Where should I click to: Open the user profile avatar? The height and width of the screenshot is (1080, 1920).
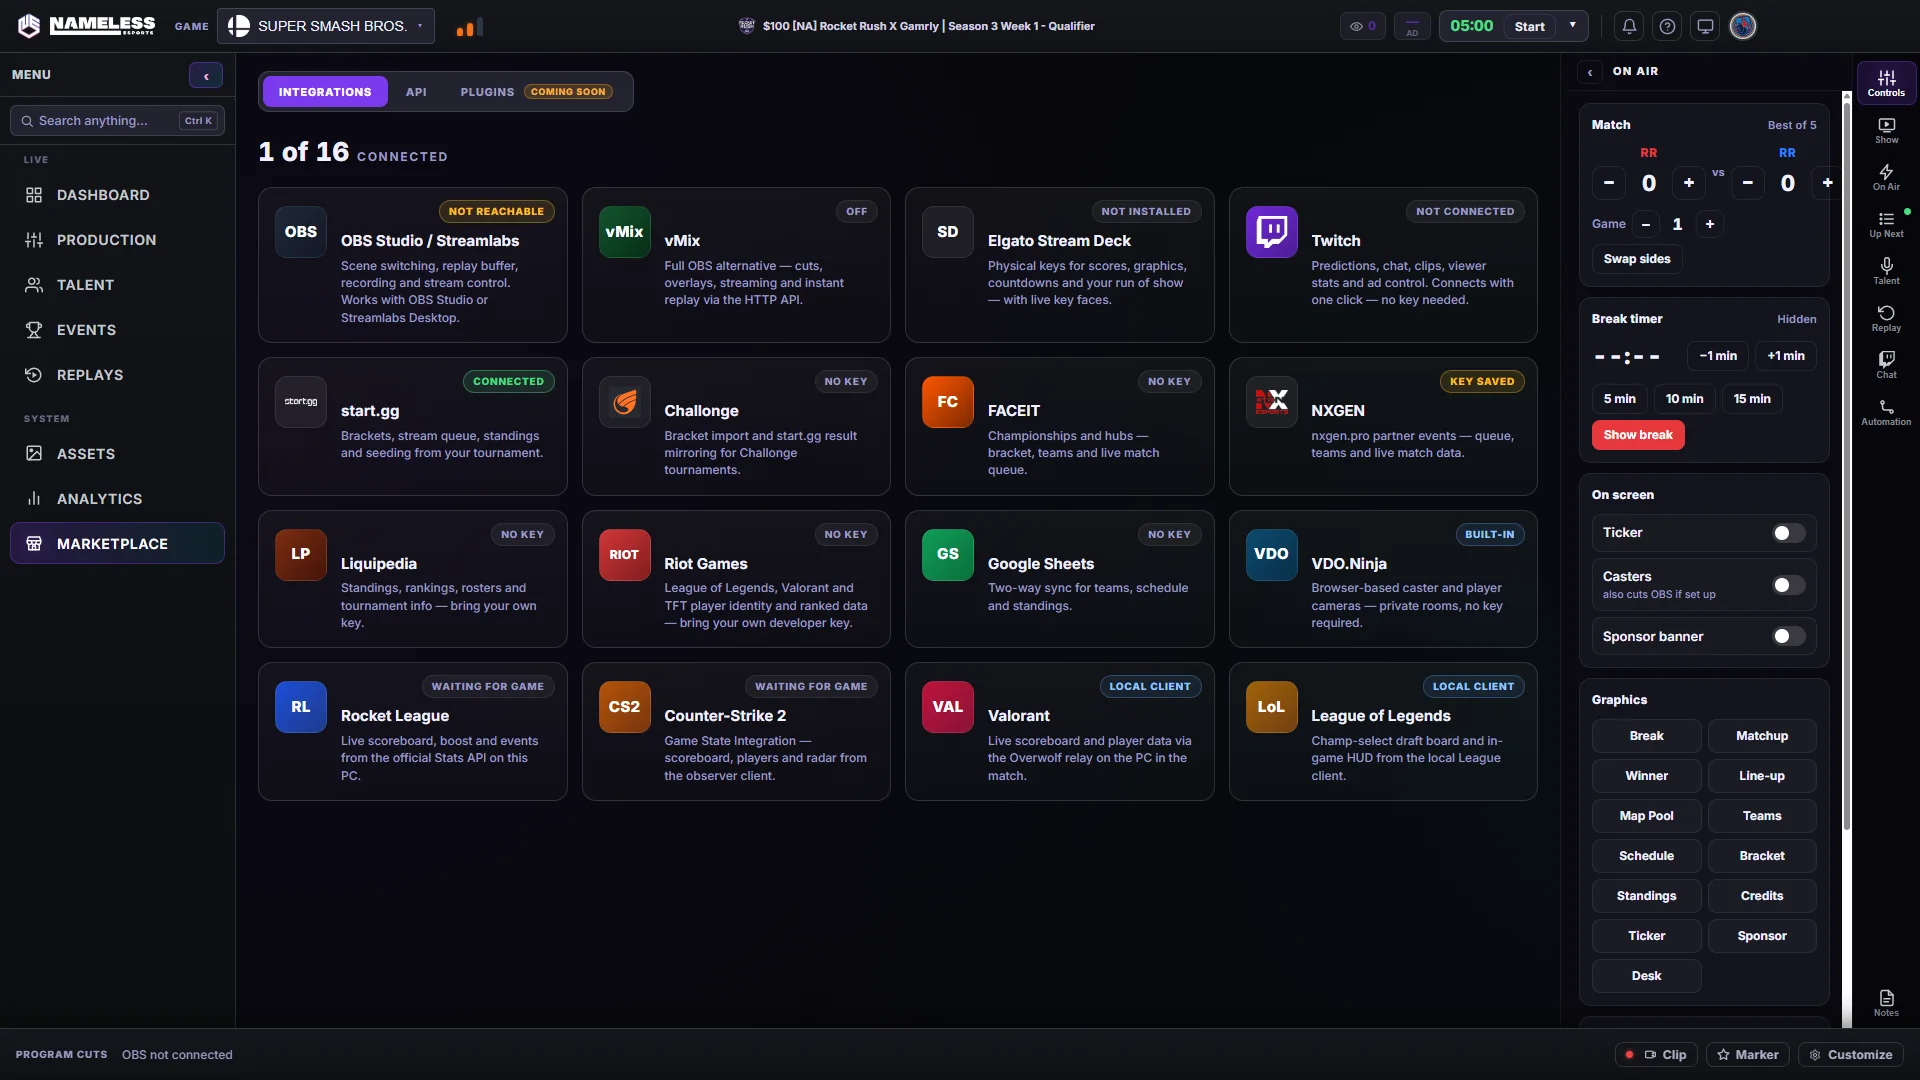click(x=1743, y=26)
